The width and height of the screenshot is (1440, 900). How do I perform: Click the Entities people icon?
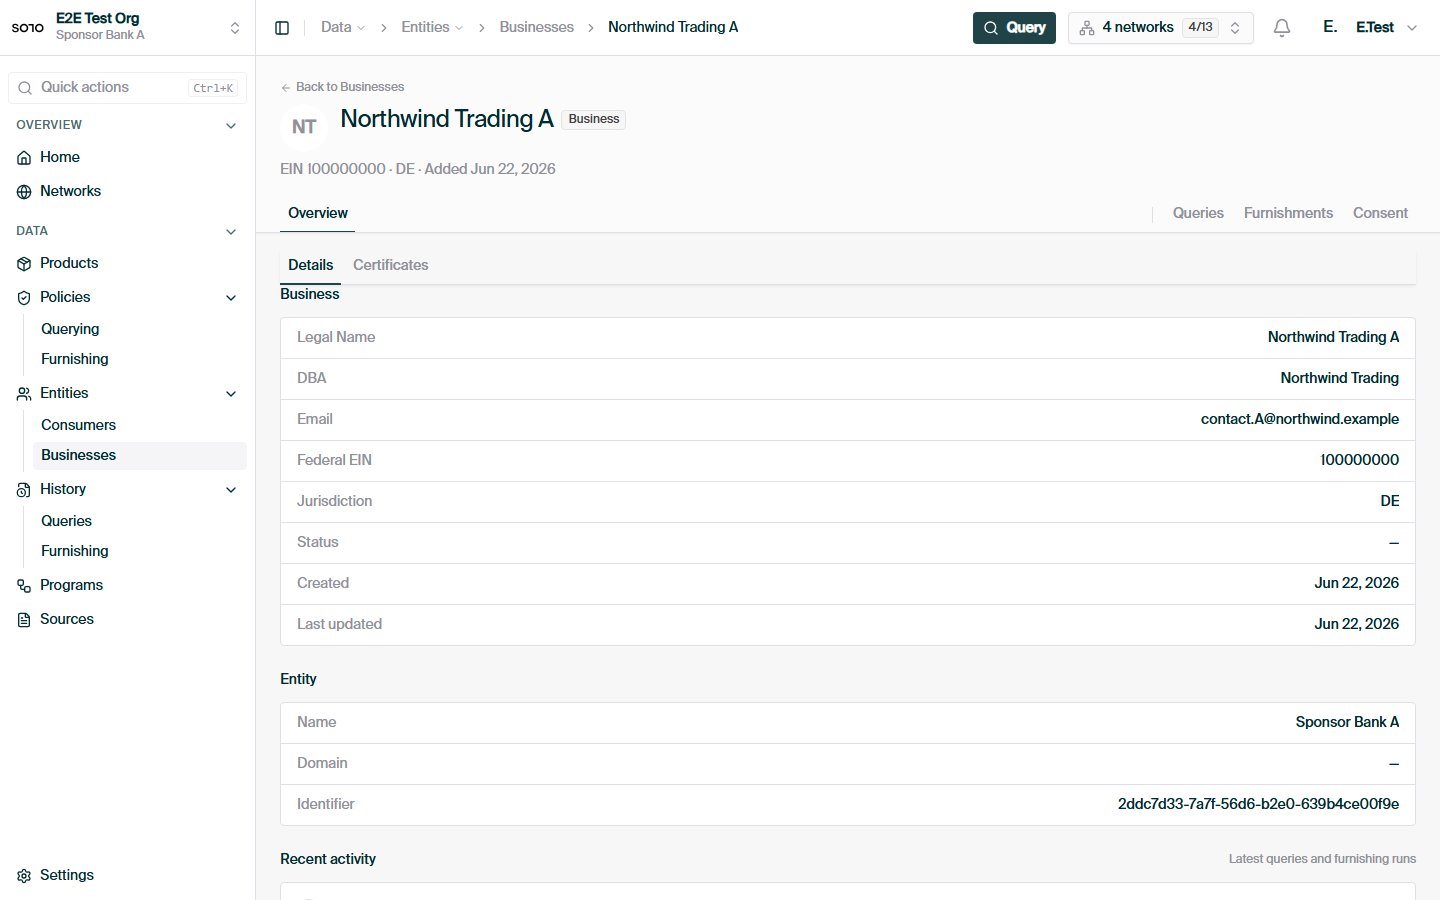pos(24,393)
